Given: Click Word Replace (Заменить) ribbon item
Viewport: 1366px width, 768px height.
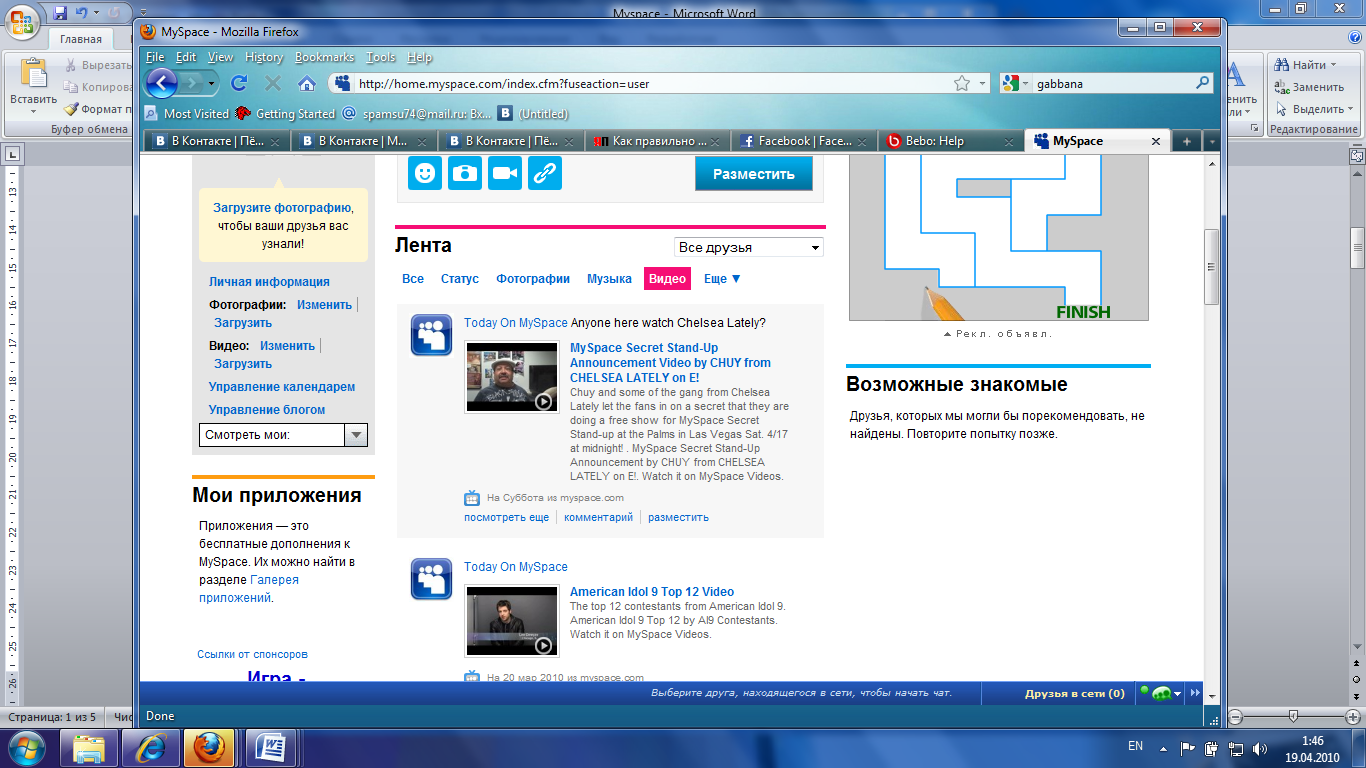Looking at the screenshot, I should pos(1310,87).
